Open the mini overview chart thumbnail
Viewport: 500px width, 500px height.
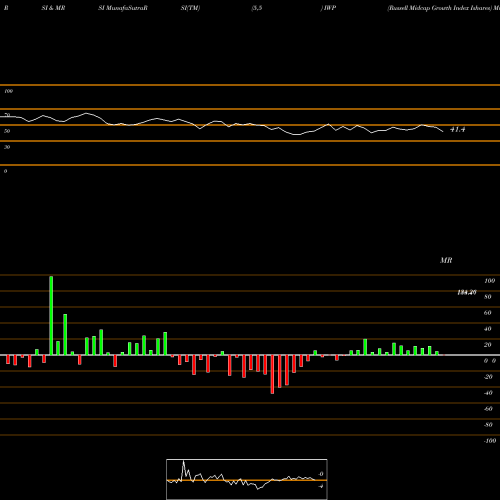247,479
